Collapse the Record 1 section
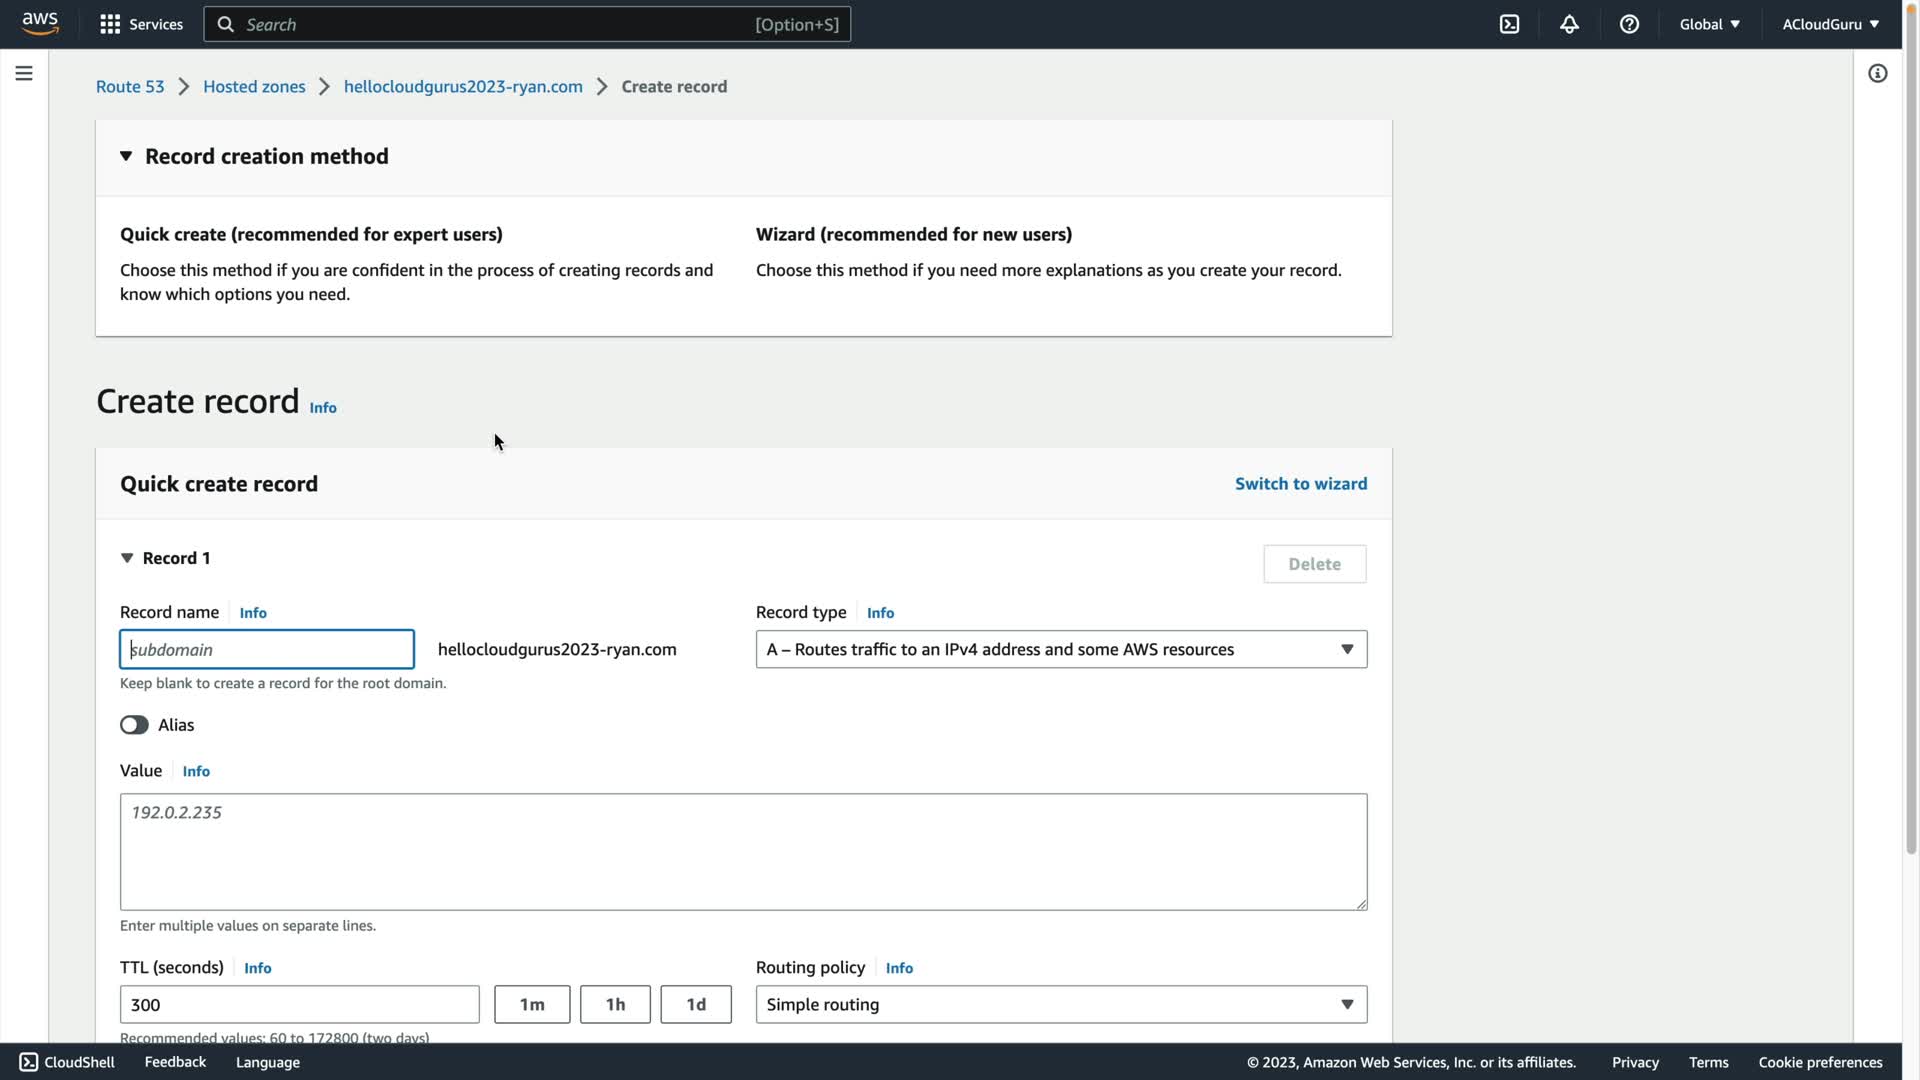This screenshot has width=1920, height=1080. click(x=127, y=558)
